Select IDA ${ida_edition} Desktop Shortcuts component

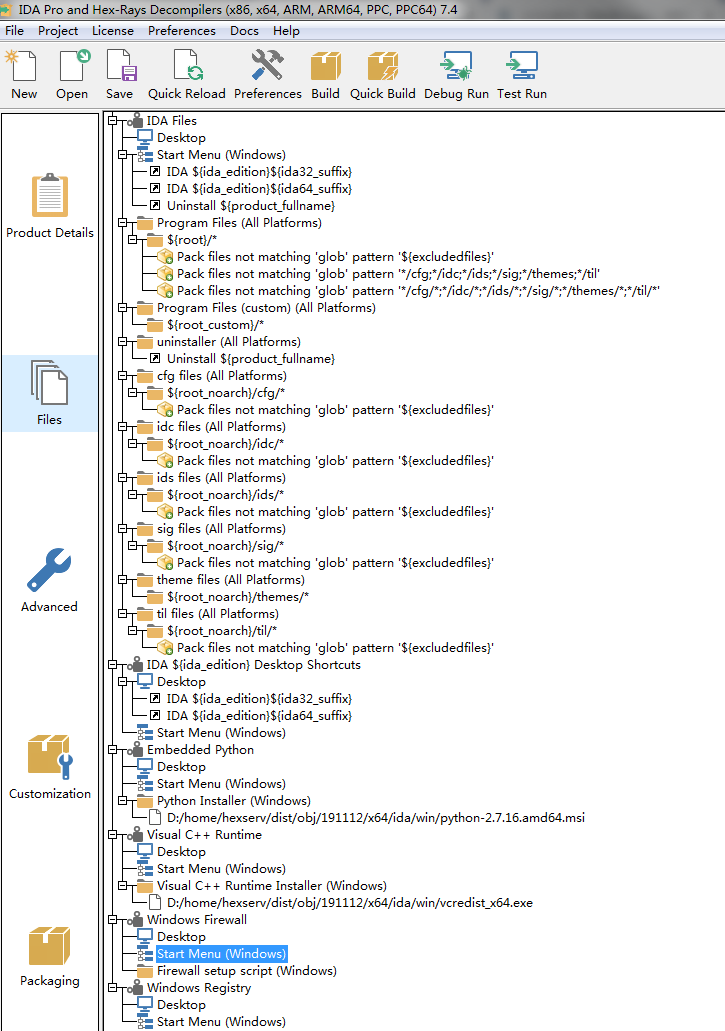point(254,665)
